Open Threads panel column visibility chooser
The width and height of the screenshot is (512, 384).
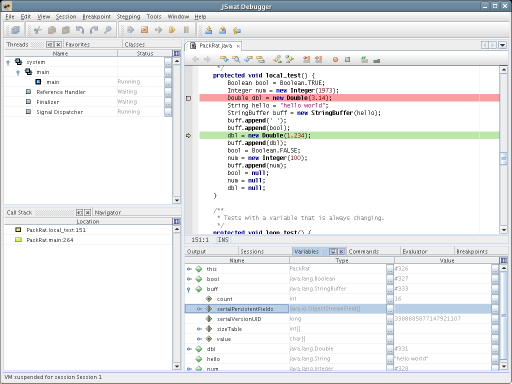(x=176, y=53)
